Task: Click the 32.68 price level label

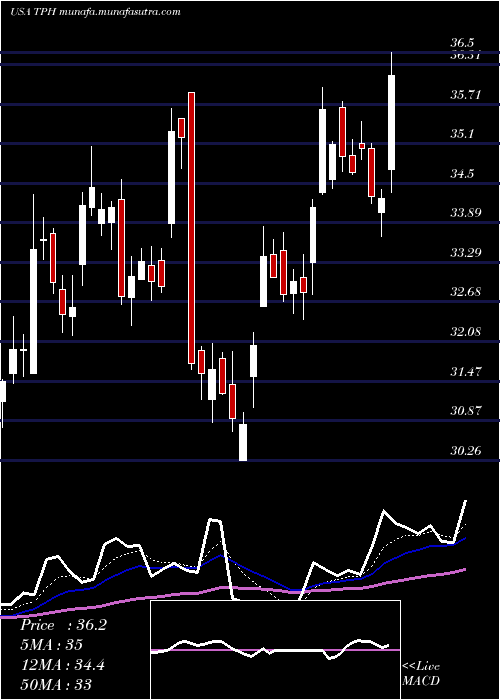Action: click(x=465, y=292)
